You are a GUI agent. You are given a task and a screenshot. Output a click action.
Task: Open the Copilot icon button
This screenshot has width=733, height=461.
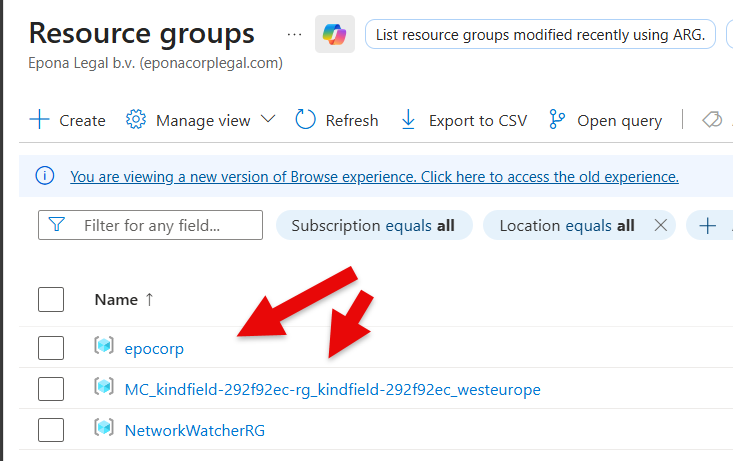[334, 35]
